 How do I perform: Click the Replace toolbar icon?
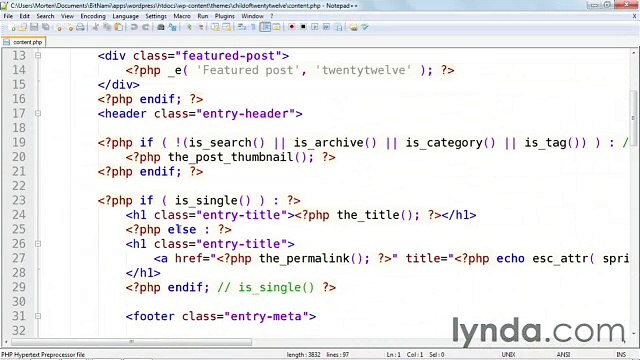[172, 27]
